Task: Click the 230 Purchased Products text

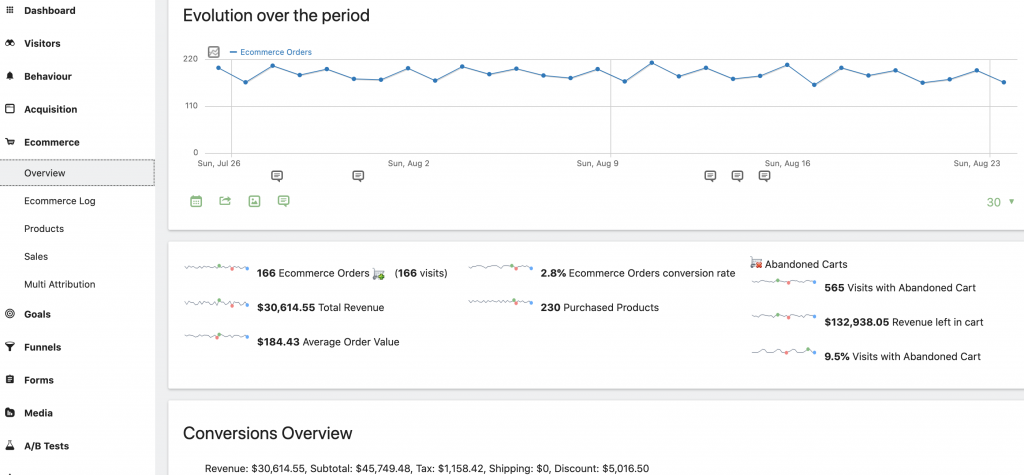Action: [x=600, y=308]
